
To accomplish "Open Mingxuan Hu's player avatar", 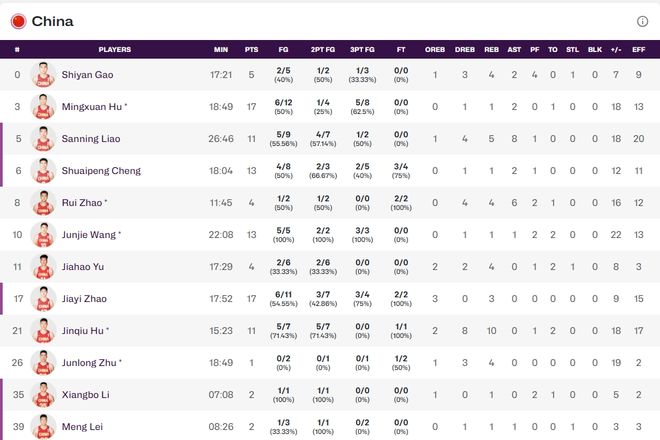I will 43,107.
